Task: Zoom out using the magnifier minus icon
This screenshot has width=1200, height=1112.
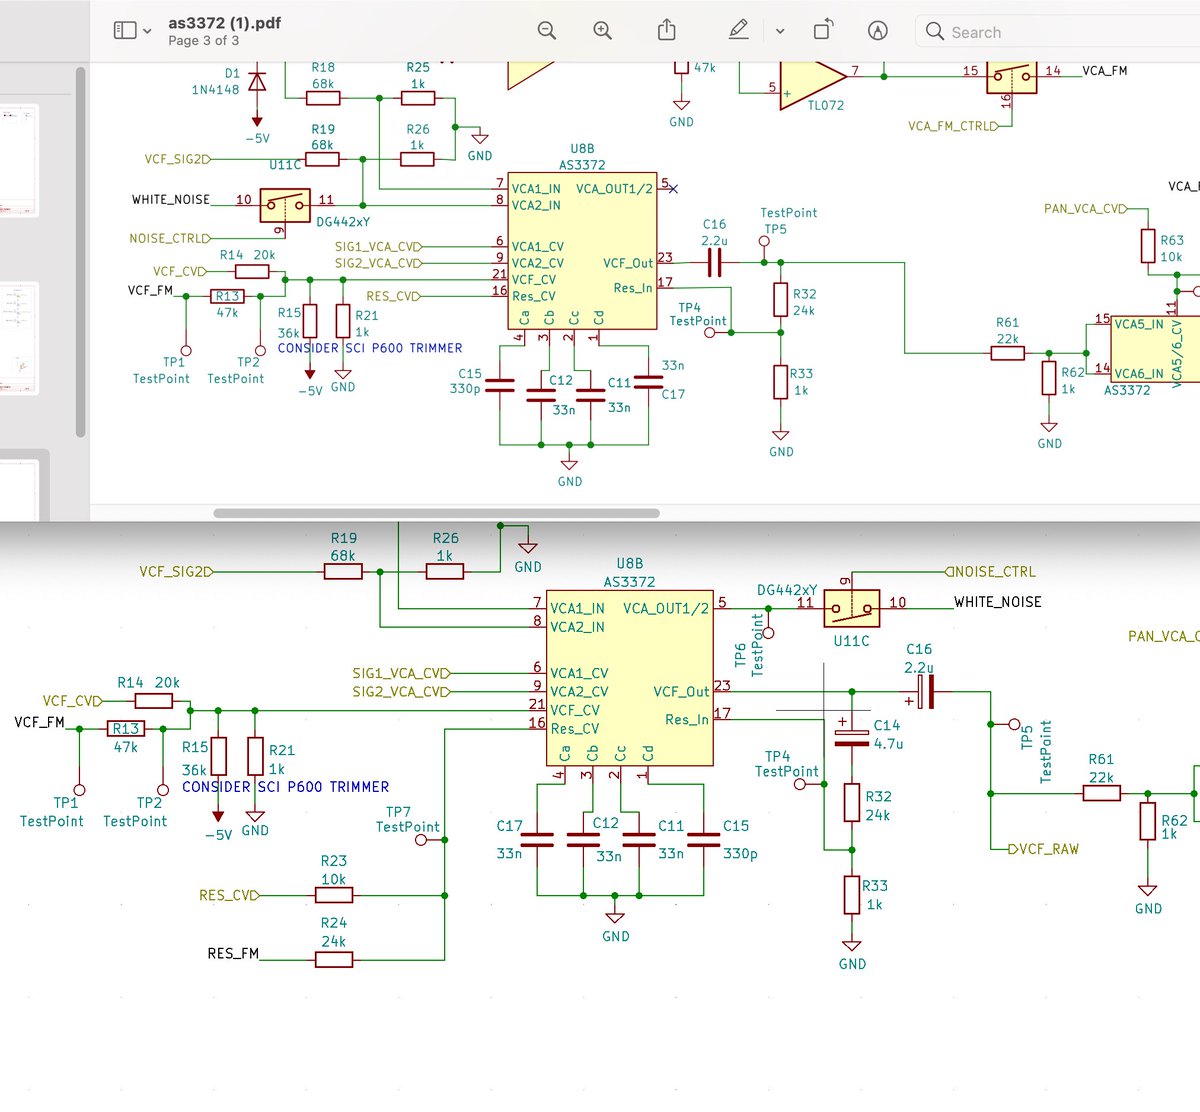Action: coord(546,31)
